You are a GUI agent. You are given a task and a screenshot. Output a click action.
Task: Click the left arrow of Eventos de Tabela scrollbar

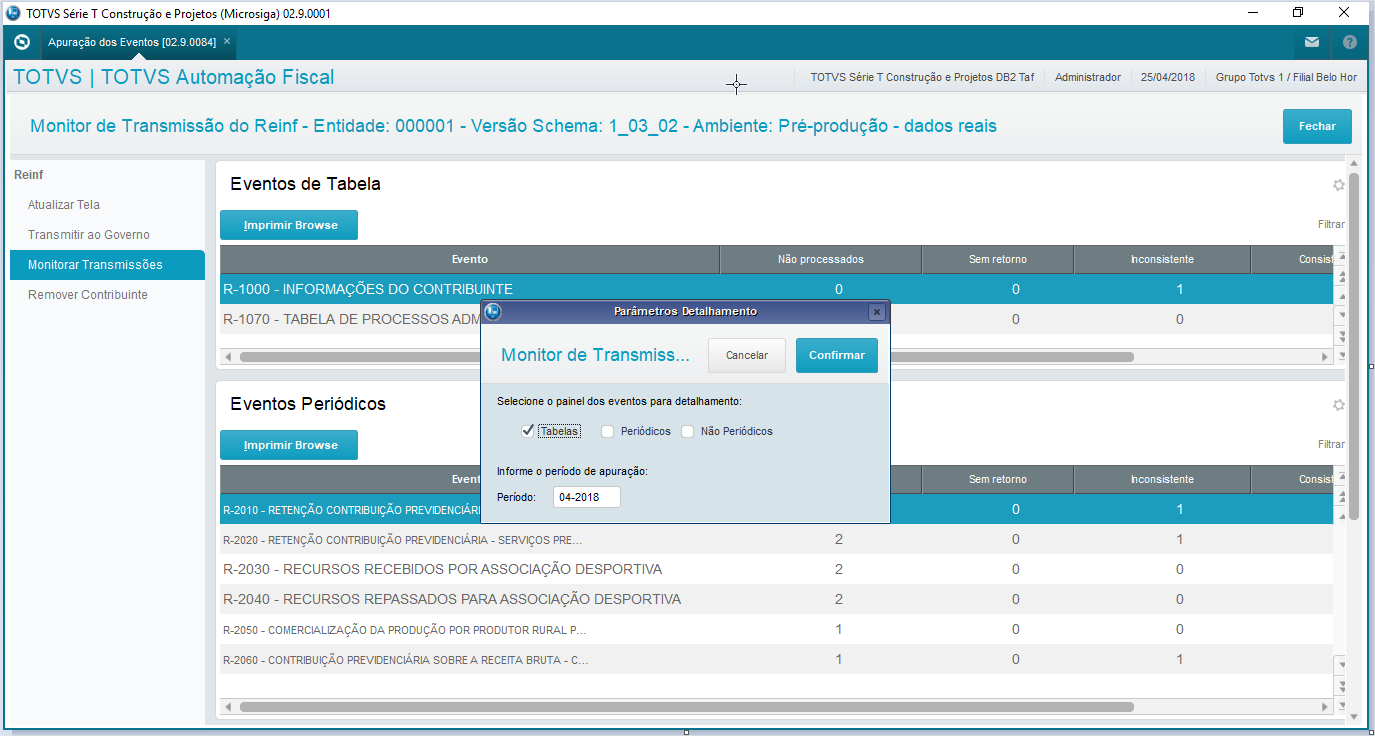pos(227,357)
